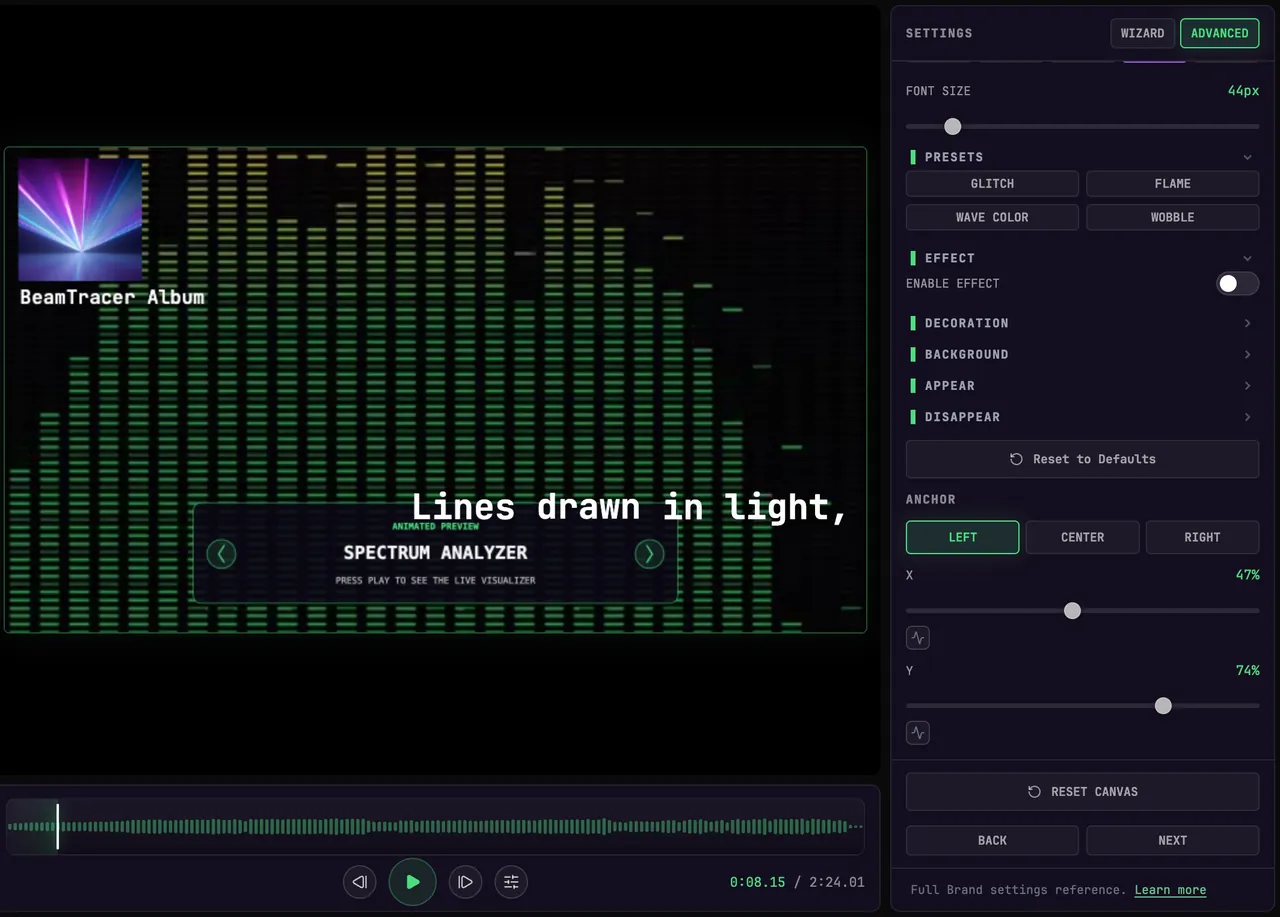This screenshot has width=1280, height=917.
Task: Toggle the Enable Effect switch
Action: pyautogui.click(x=1237, y=284)
